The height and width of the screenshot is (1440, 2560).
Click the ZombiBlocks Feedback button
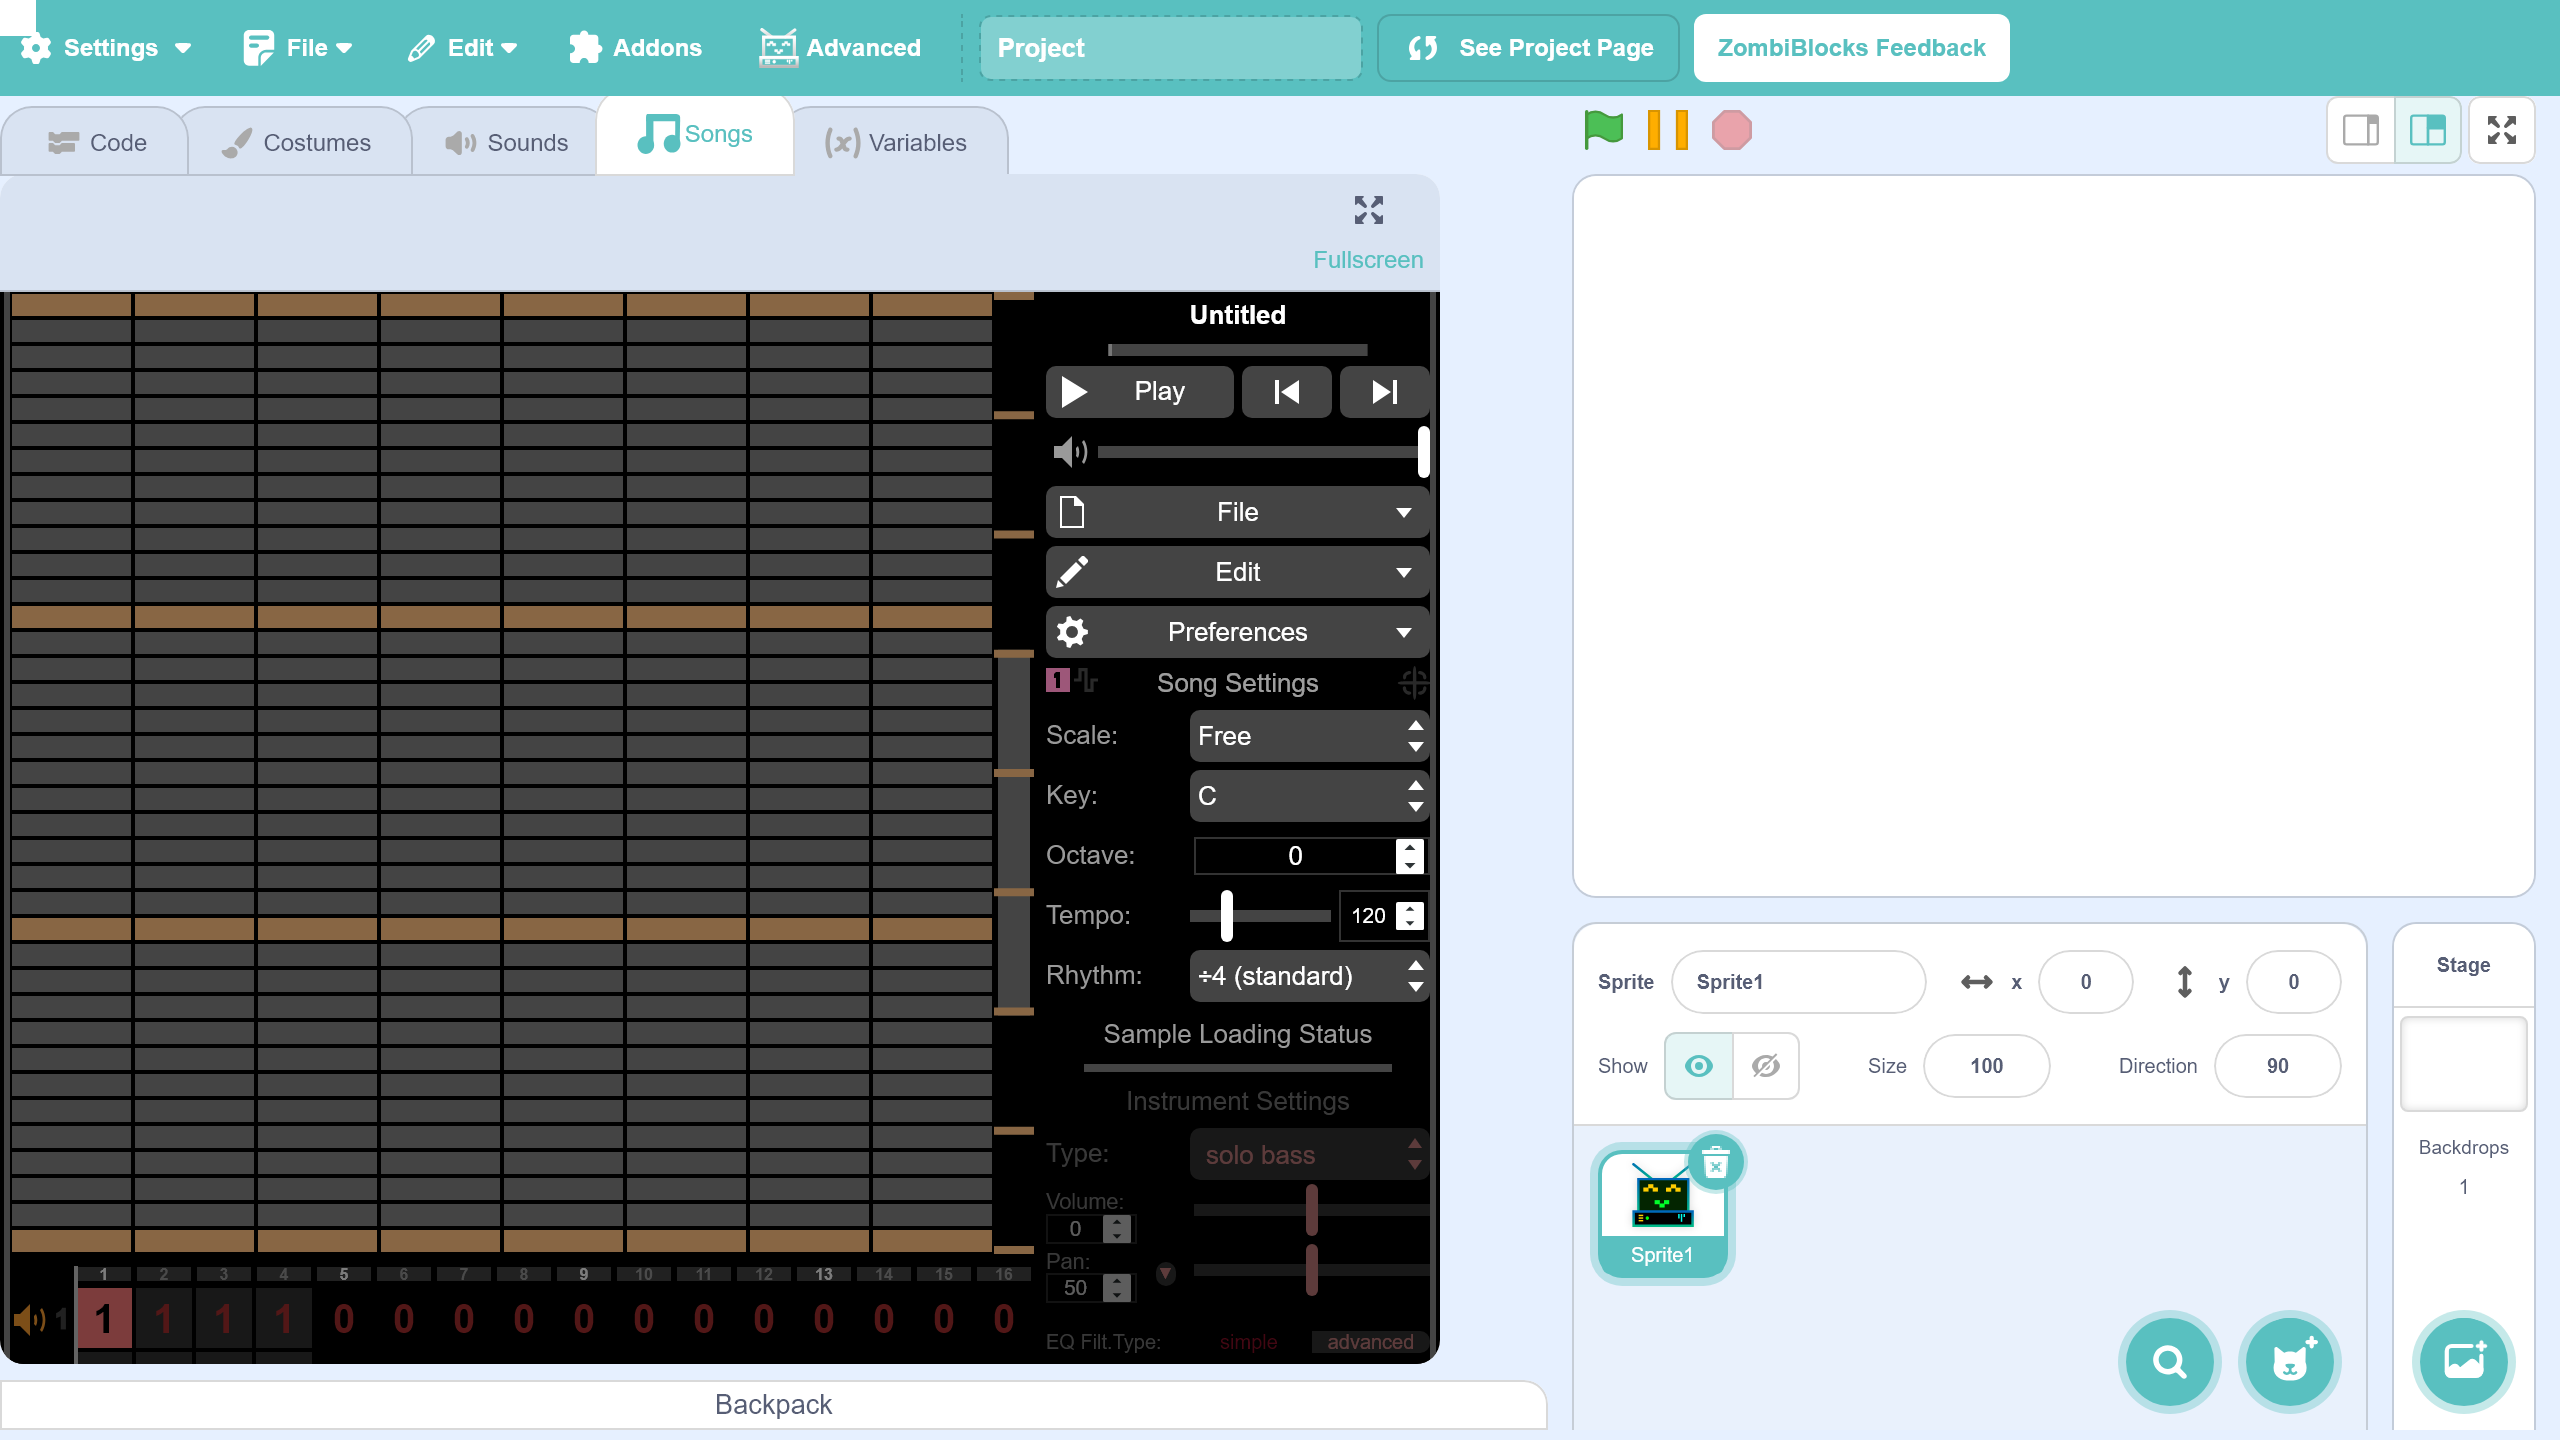pos(1851,48)
